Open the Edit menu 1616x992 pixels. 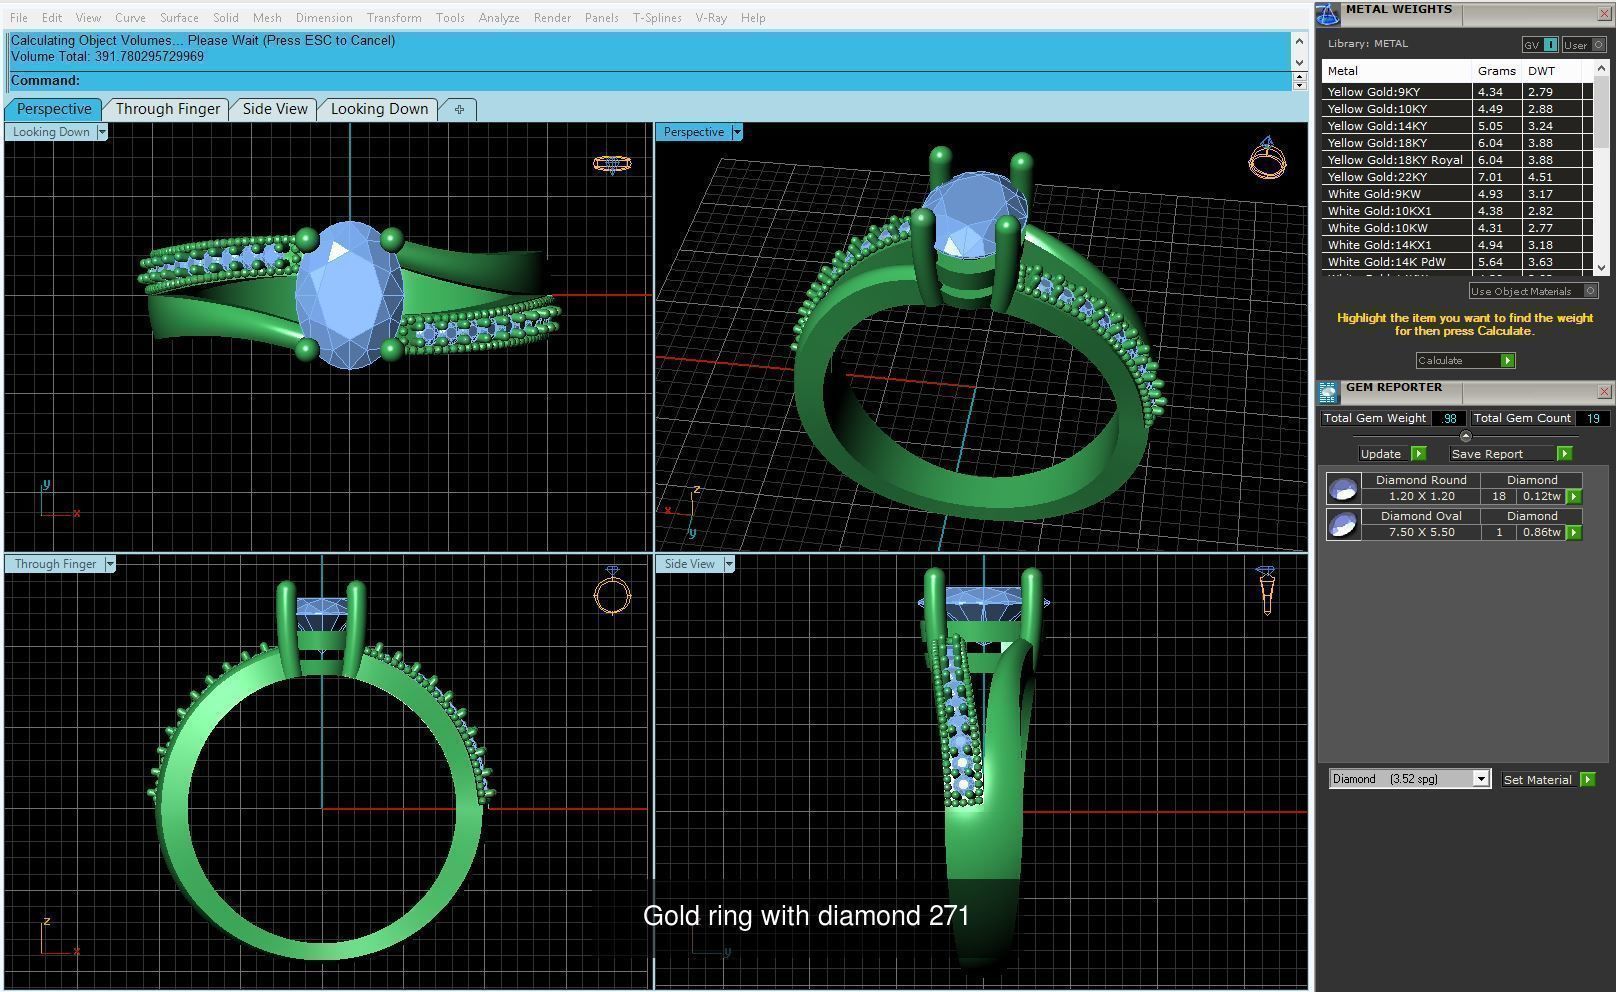click(52, 18)
